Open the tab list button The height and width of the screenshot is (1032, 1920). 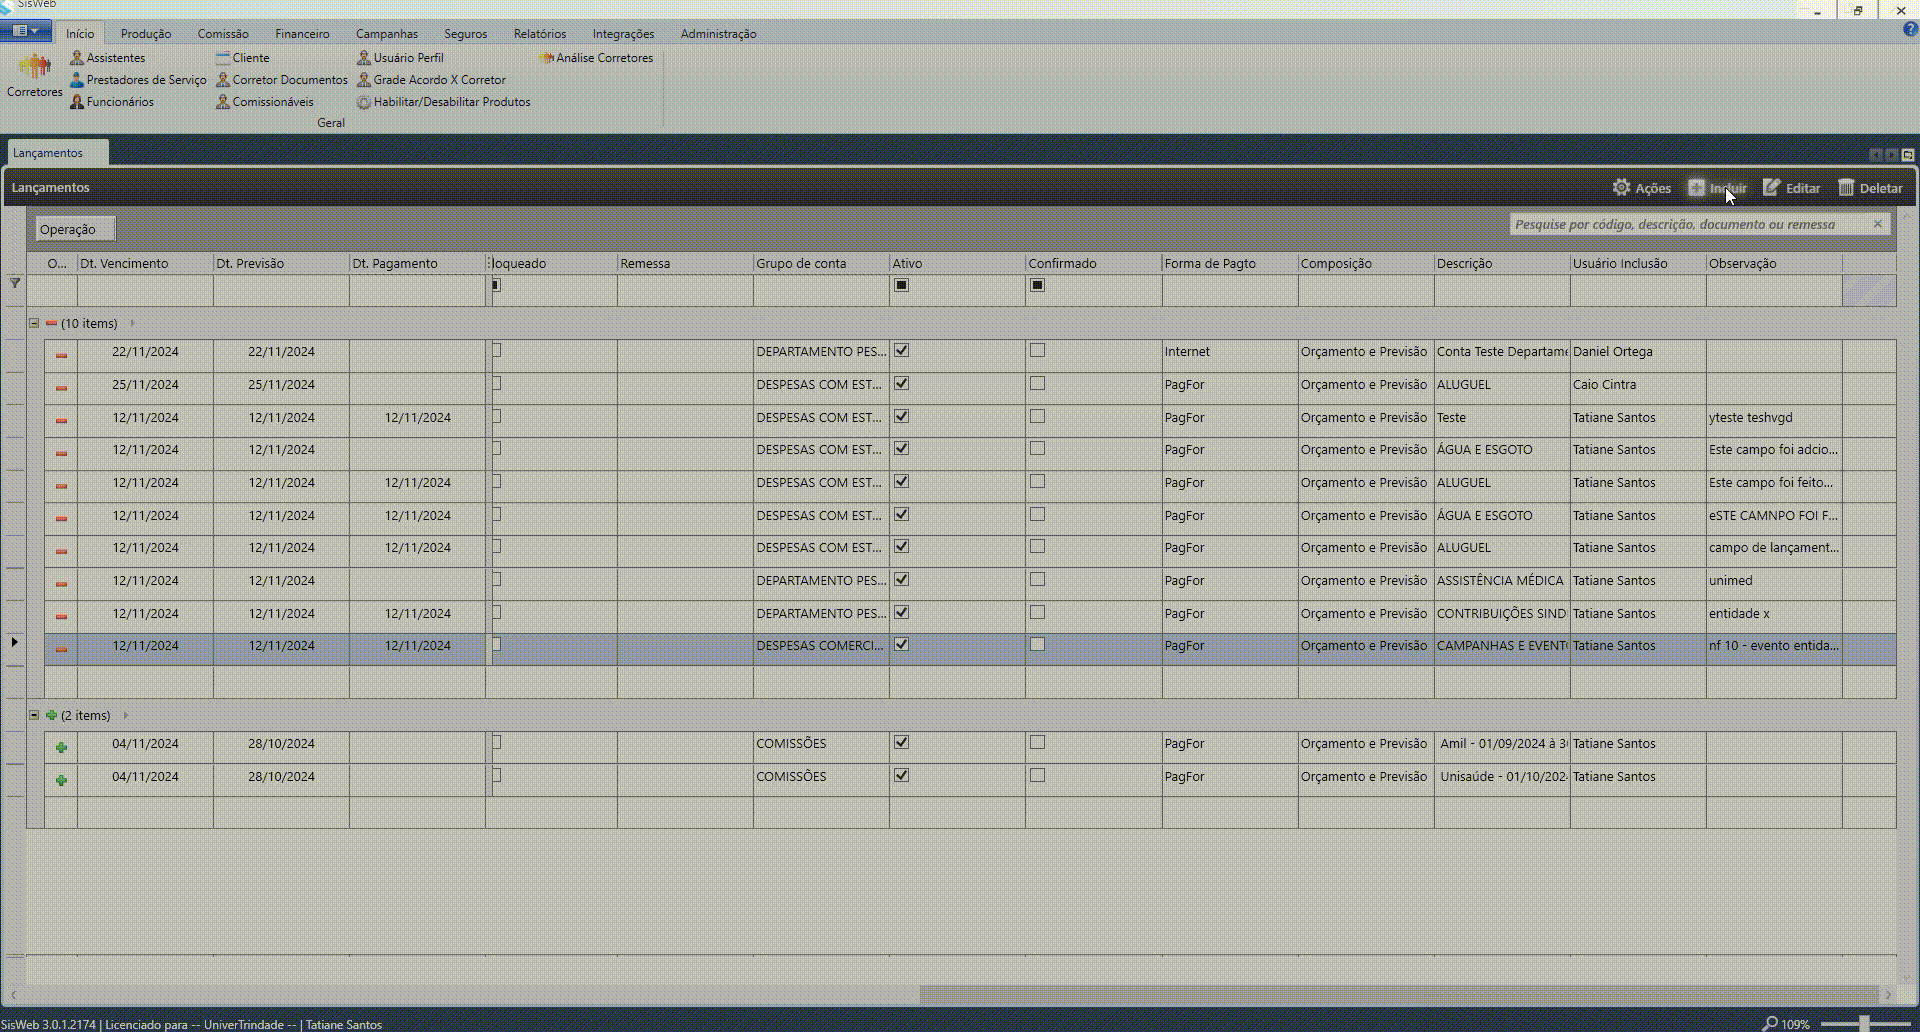tap(1908, 155)
